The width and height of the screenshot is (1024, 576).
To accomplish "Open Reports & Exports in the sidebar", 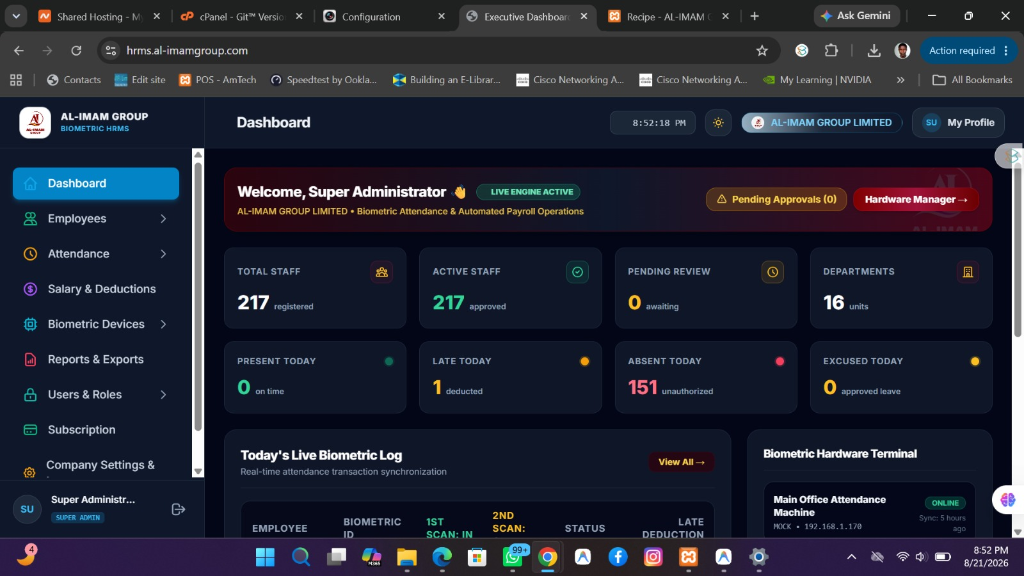I will click(x=96, y=360).
